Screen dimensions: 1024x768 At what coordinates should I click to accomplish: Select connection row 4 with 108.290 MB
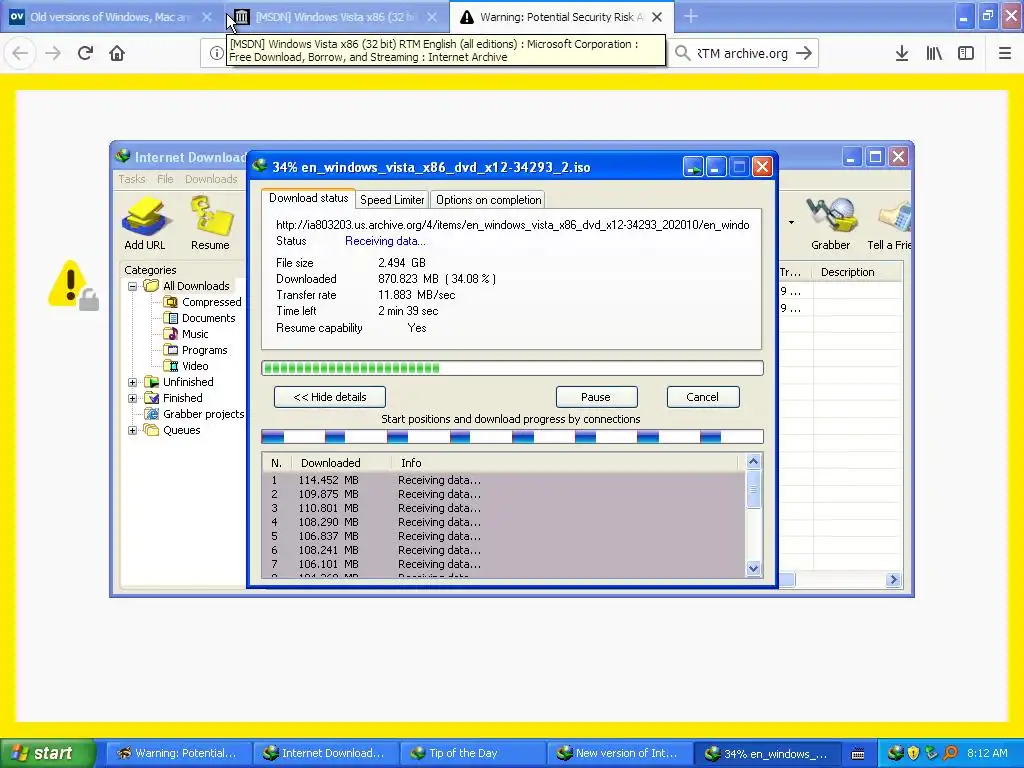click(x=503, y=522)
